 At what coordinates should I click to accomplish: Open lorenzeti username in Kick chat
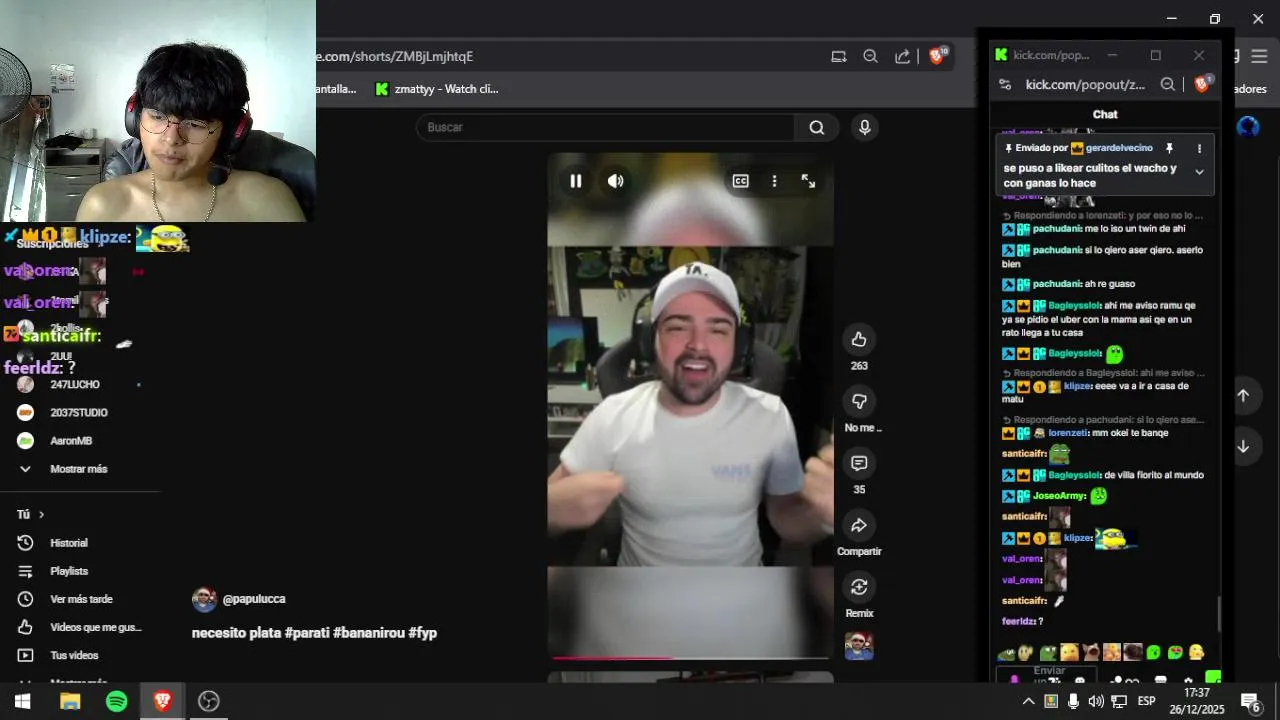(x=1067, y=433)
